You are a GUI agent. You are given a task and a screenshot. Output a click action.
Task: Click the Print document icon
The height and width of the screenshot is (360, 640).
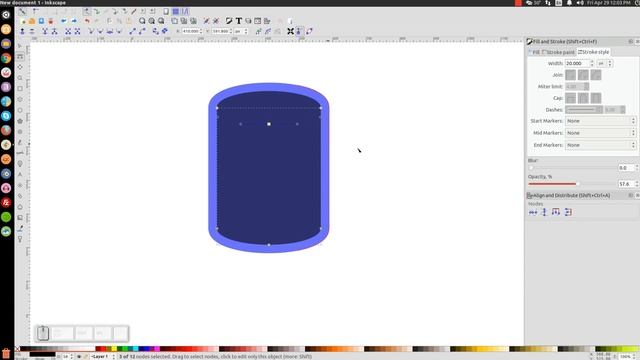click(x=51, y=21)
